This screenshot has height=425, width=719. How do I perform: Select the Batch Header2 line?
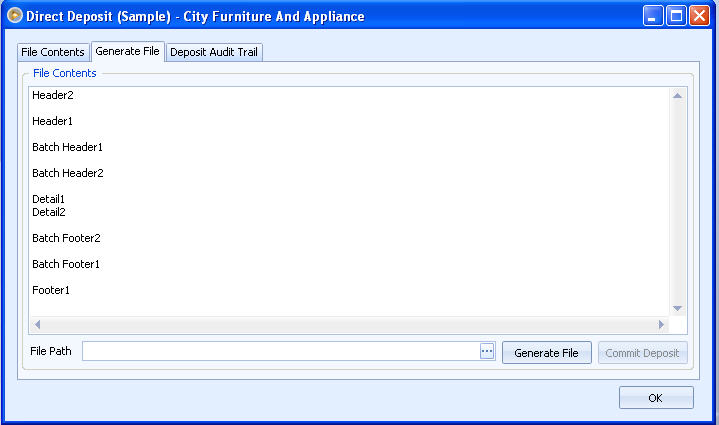[x=68, y=173]
